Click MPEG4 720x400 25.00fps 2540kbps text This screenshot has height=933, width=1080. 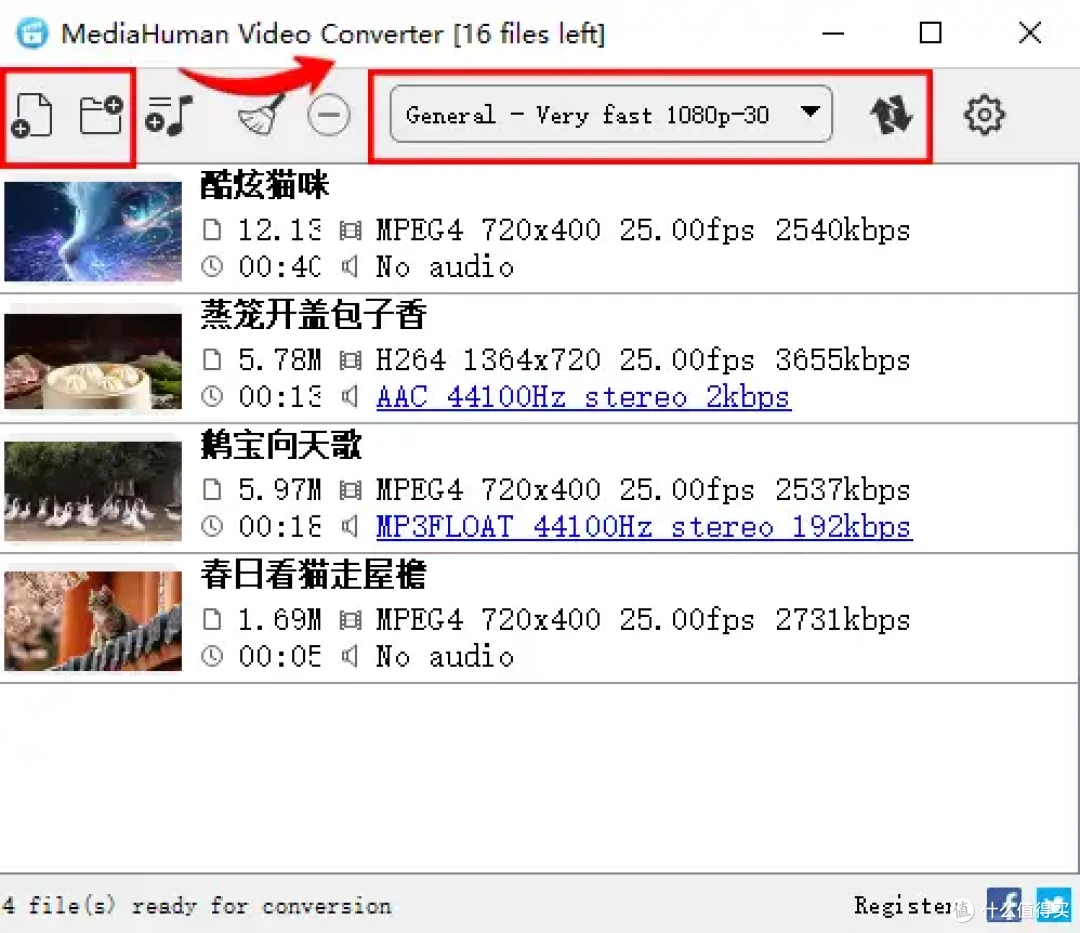(x=643, y=230)
